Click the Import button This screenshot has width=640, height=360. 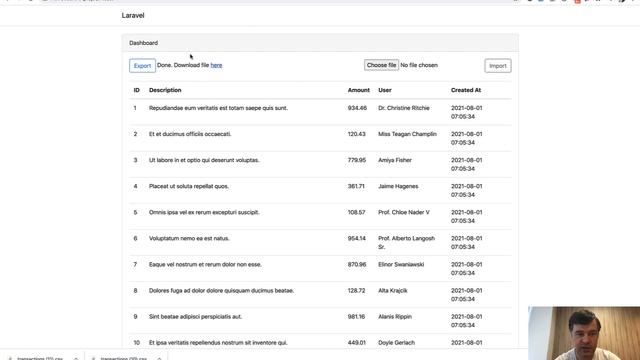(498, 66)
